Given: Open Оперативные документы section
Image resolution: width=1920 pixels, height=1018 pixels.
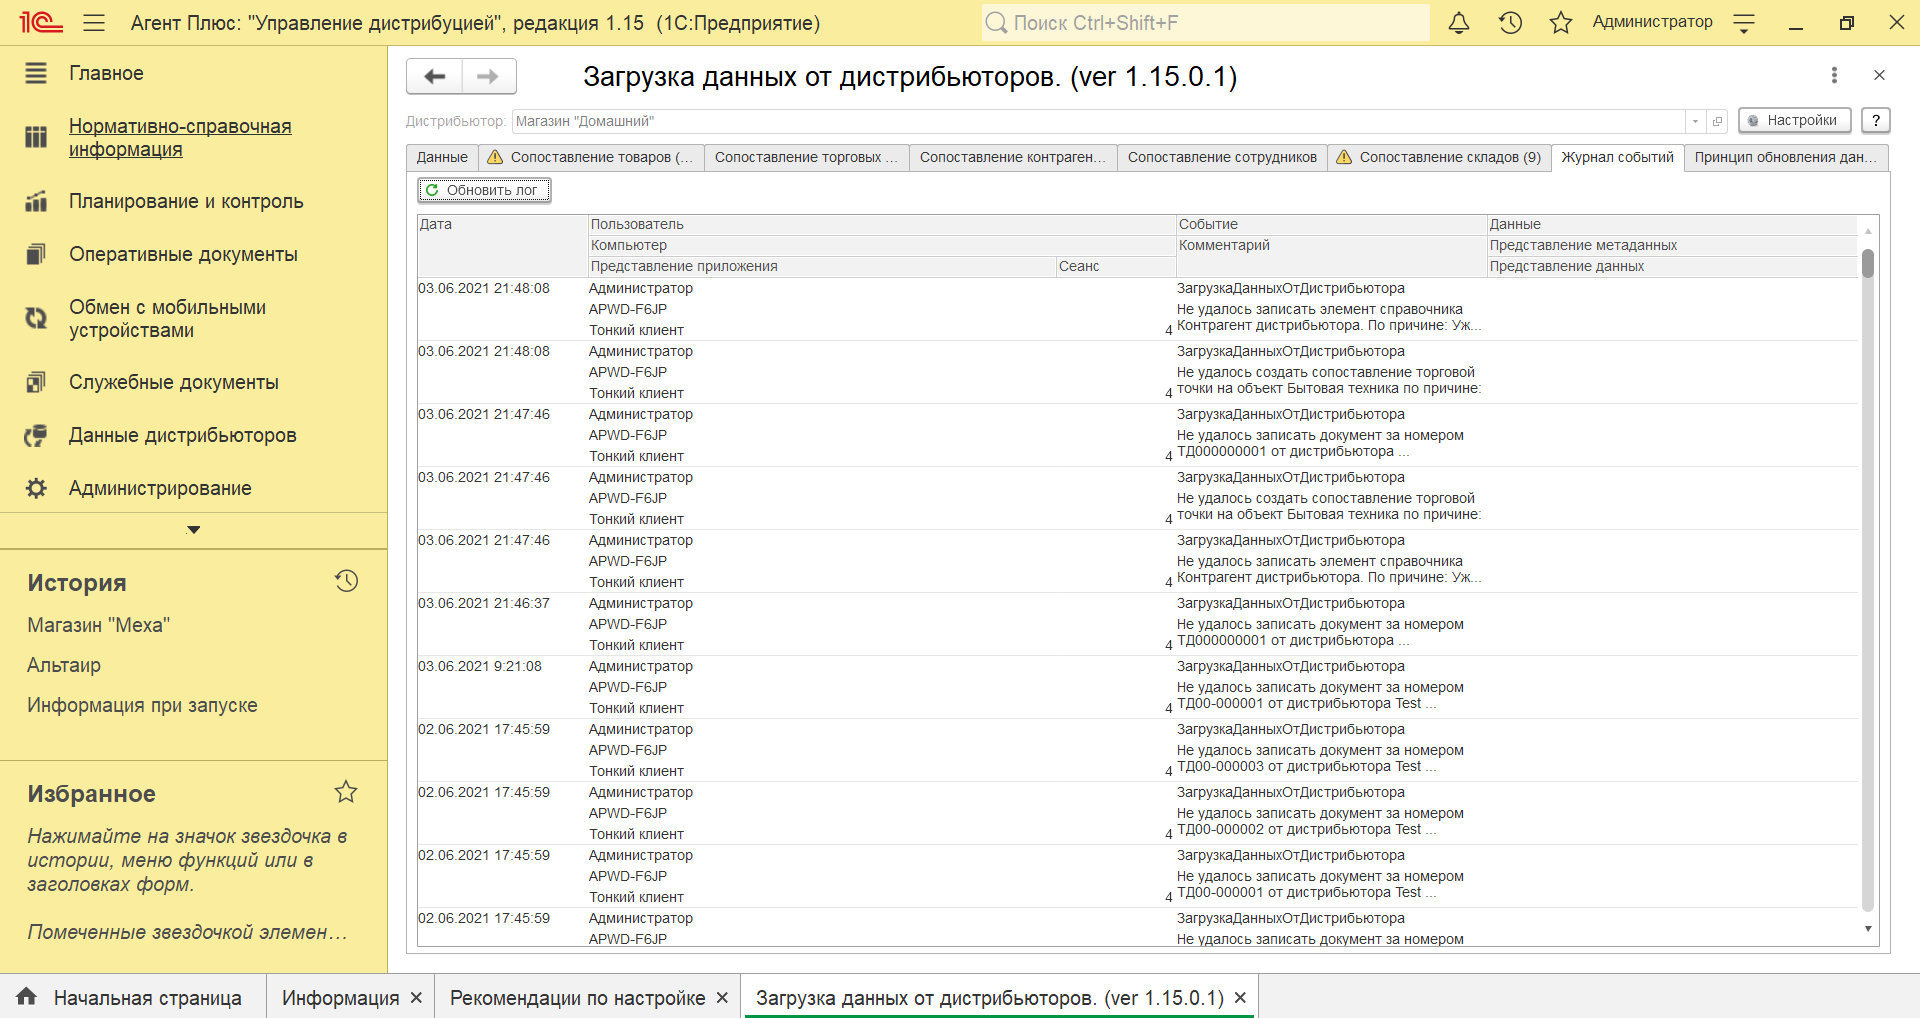Looking at the screenshot, I should click(183, 254).
